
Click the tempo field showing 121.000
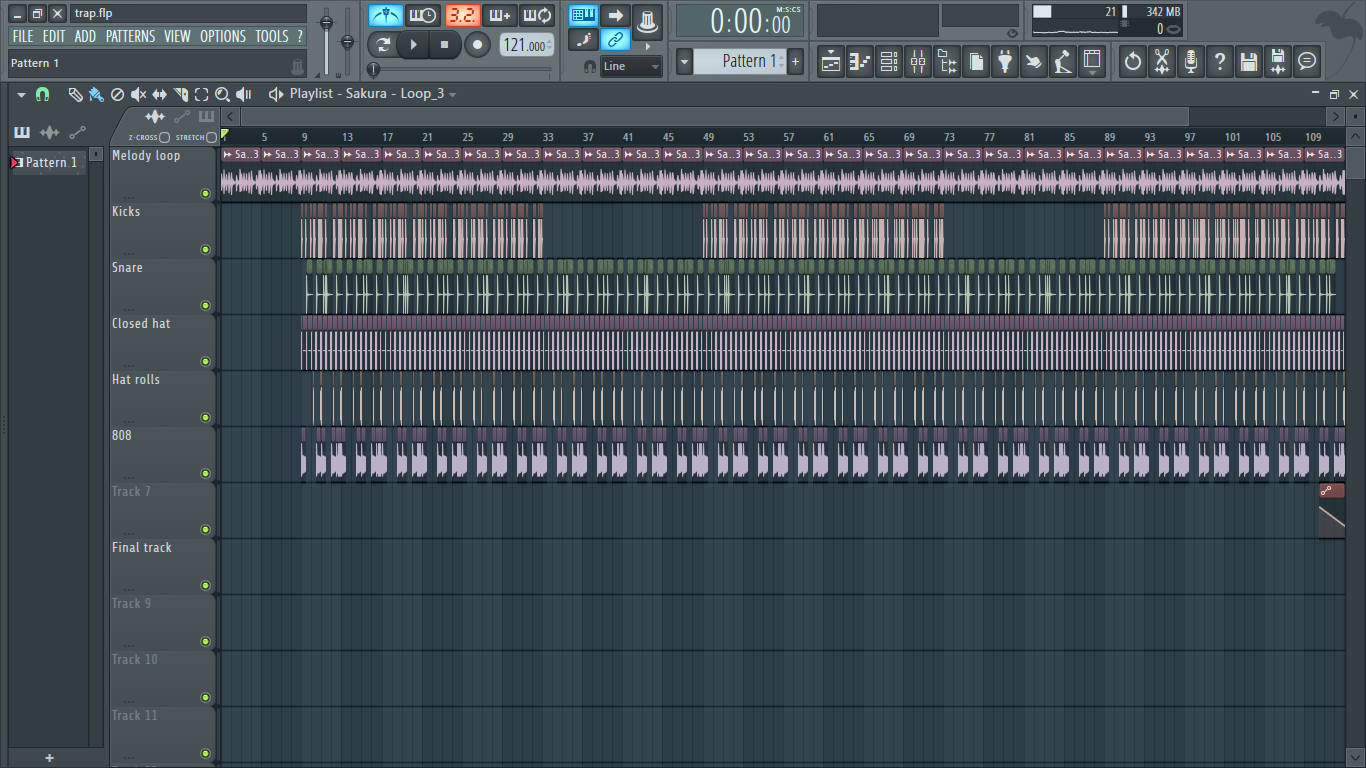pyautogui.click(x=527, y=45)
